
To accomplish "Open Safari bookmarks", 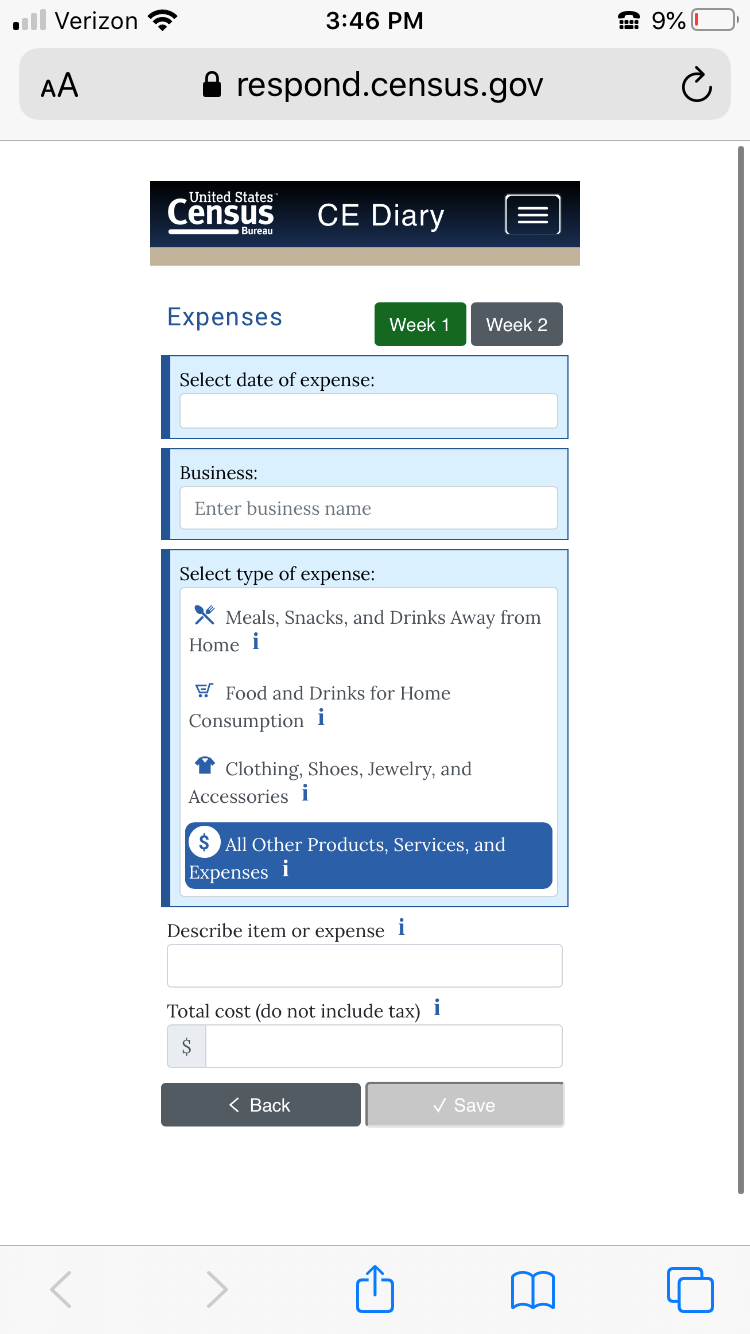I will (533, 1289).
